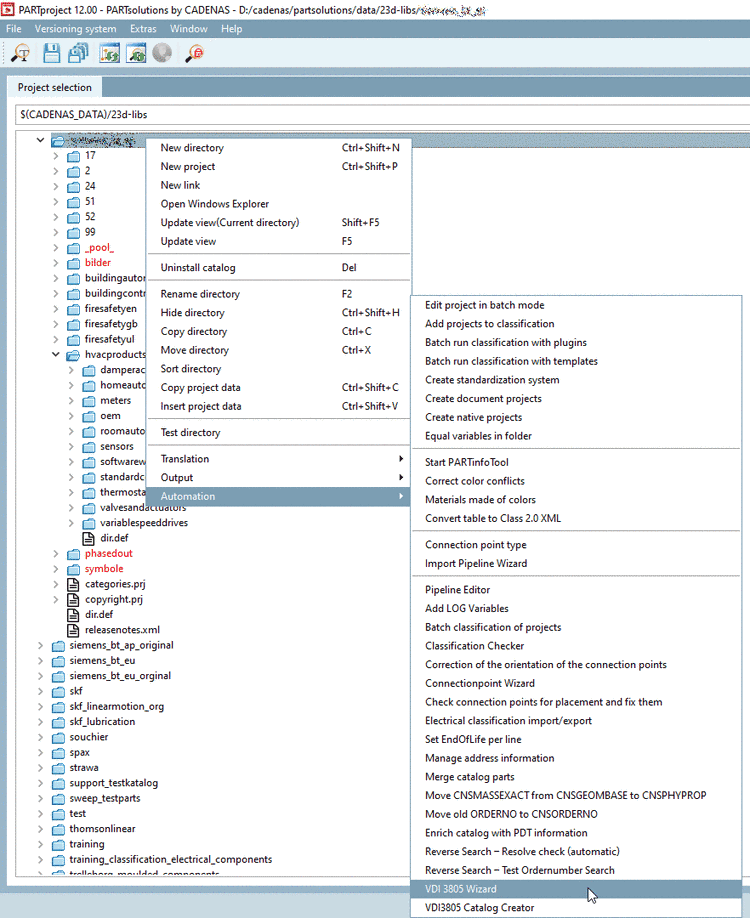Screen dimensions: 750x918
Task: Click the PARTproject app icon in title bar
Action: 8,9
